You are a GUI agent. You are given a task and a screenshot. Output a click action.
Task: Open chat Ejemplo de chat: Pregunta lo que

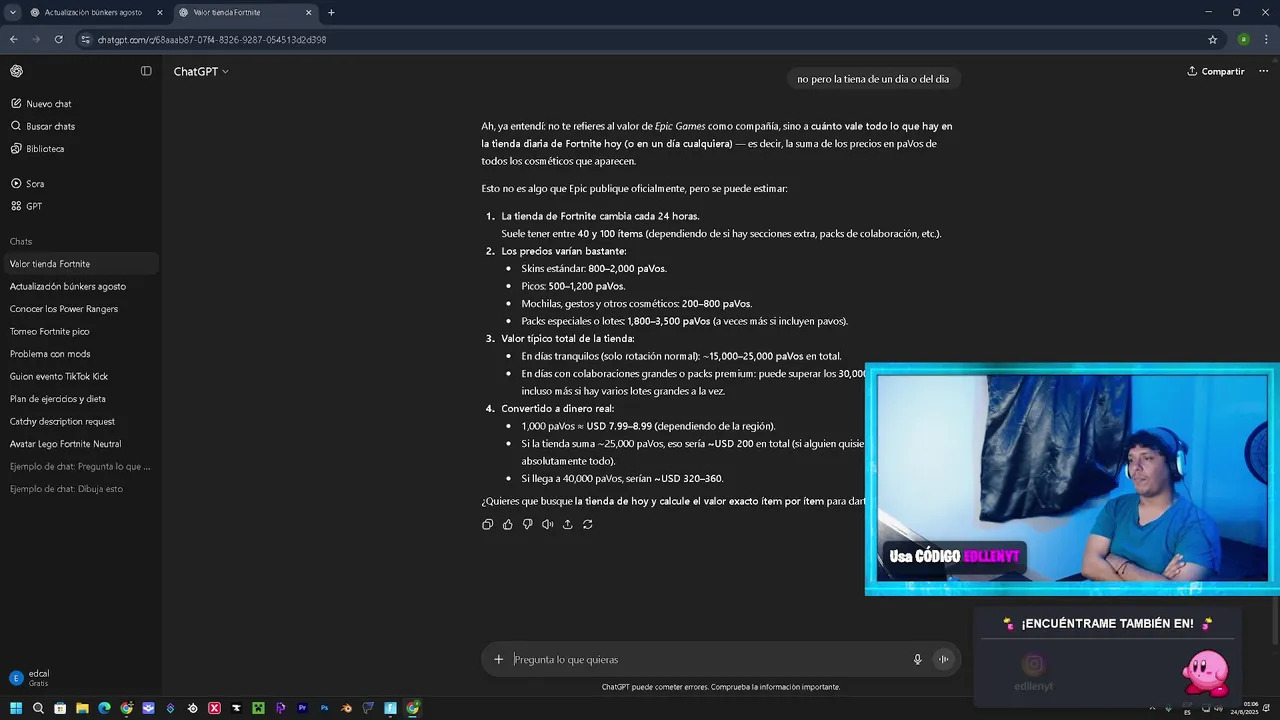tap(80, 466)
